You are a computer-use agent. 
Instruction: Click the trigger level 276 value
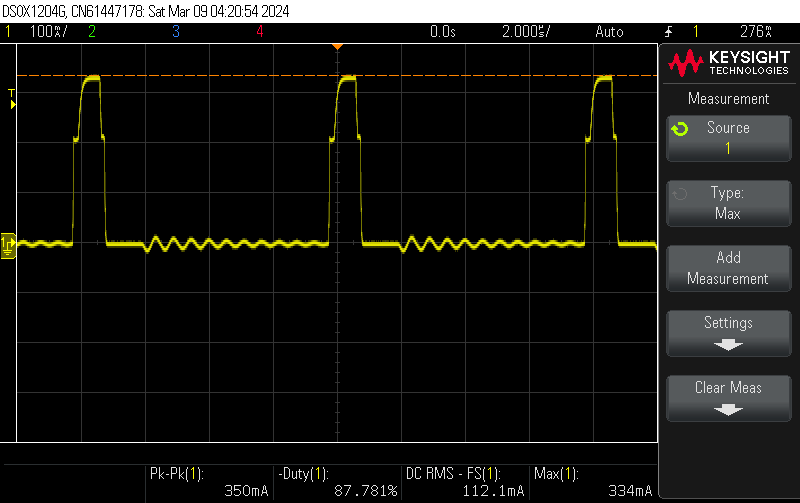(x=756, y=32)
